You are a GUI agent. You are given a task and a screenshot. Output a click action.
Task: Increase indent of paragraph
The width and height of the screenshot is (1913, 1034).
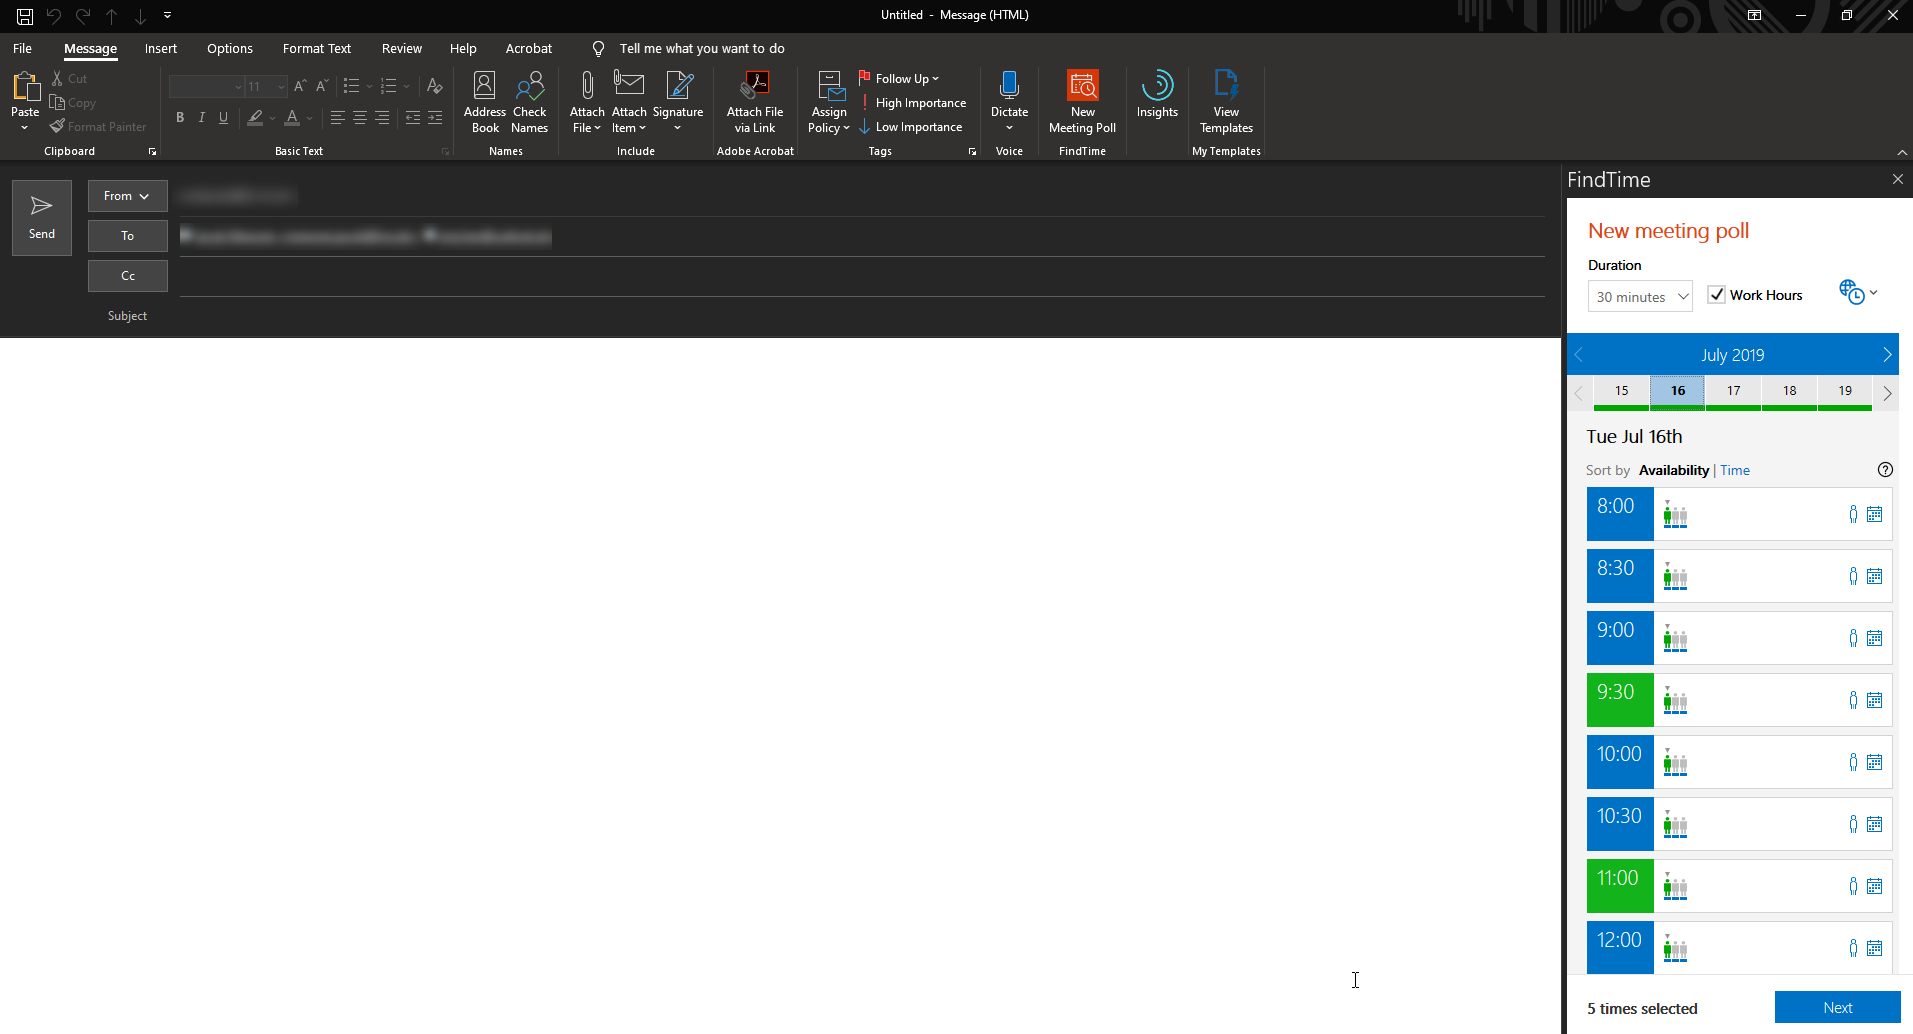(435, 118)
